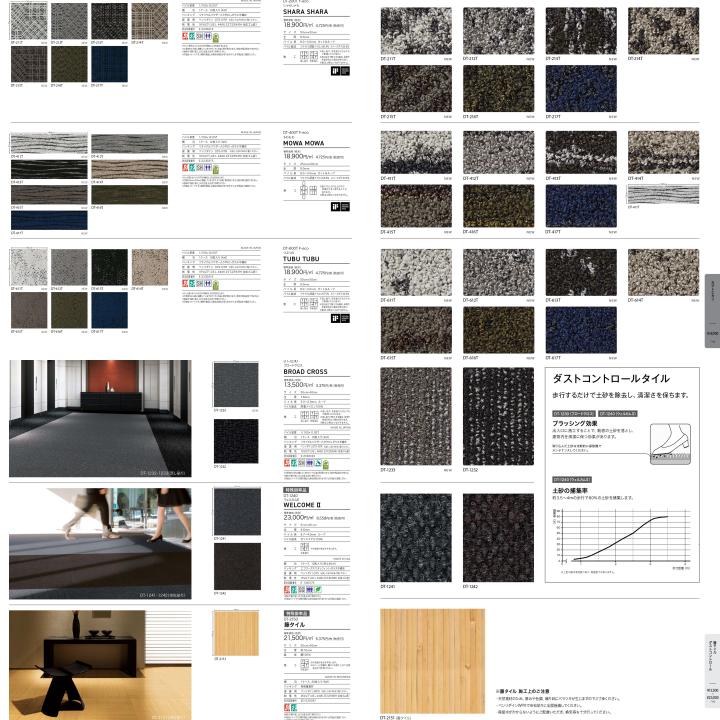Open the beige DT-614T close-up sample
The height and width of the screenshot is (720, 720).
[664, 272]
